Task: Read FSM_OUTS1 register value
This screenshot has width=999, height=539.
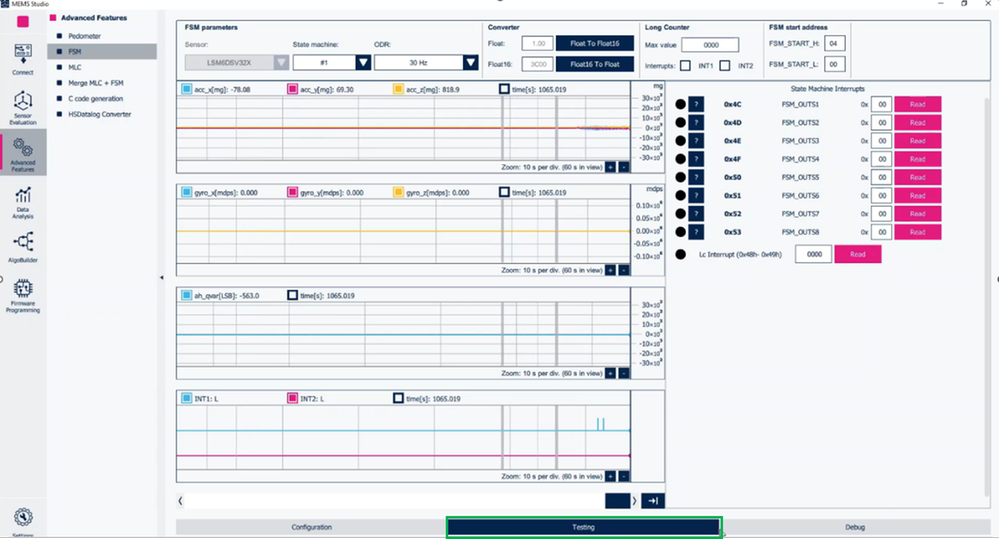Action: click(917, 104)
